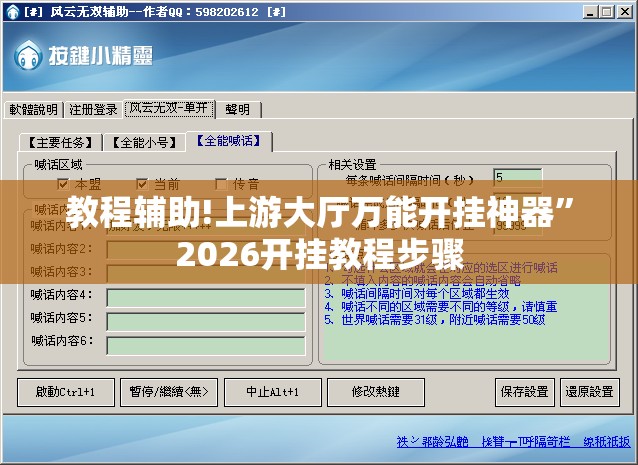
Task: Click the 保存設置 button
Action: [x=525, y=392]
